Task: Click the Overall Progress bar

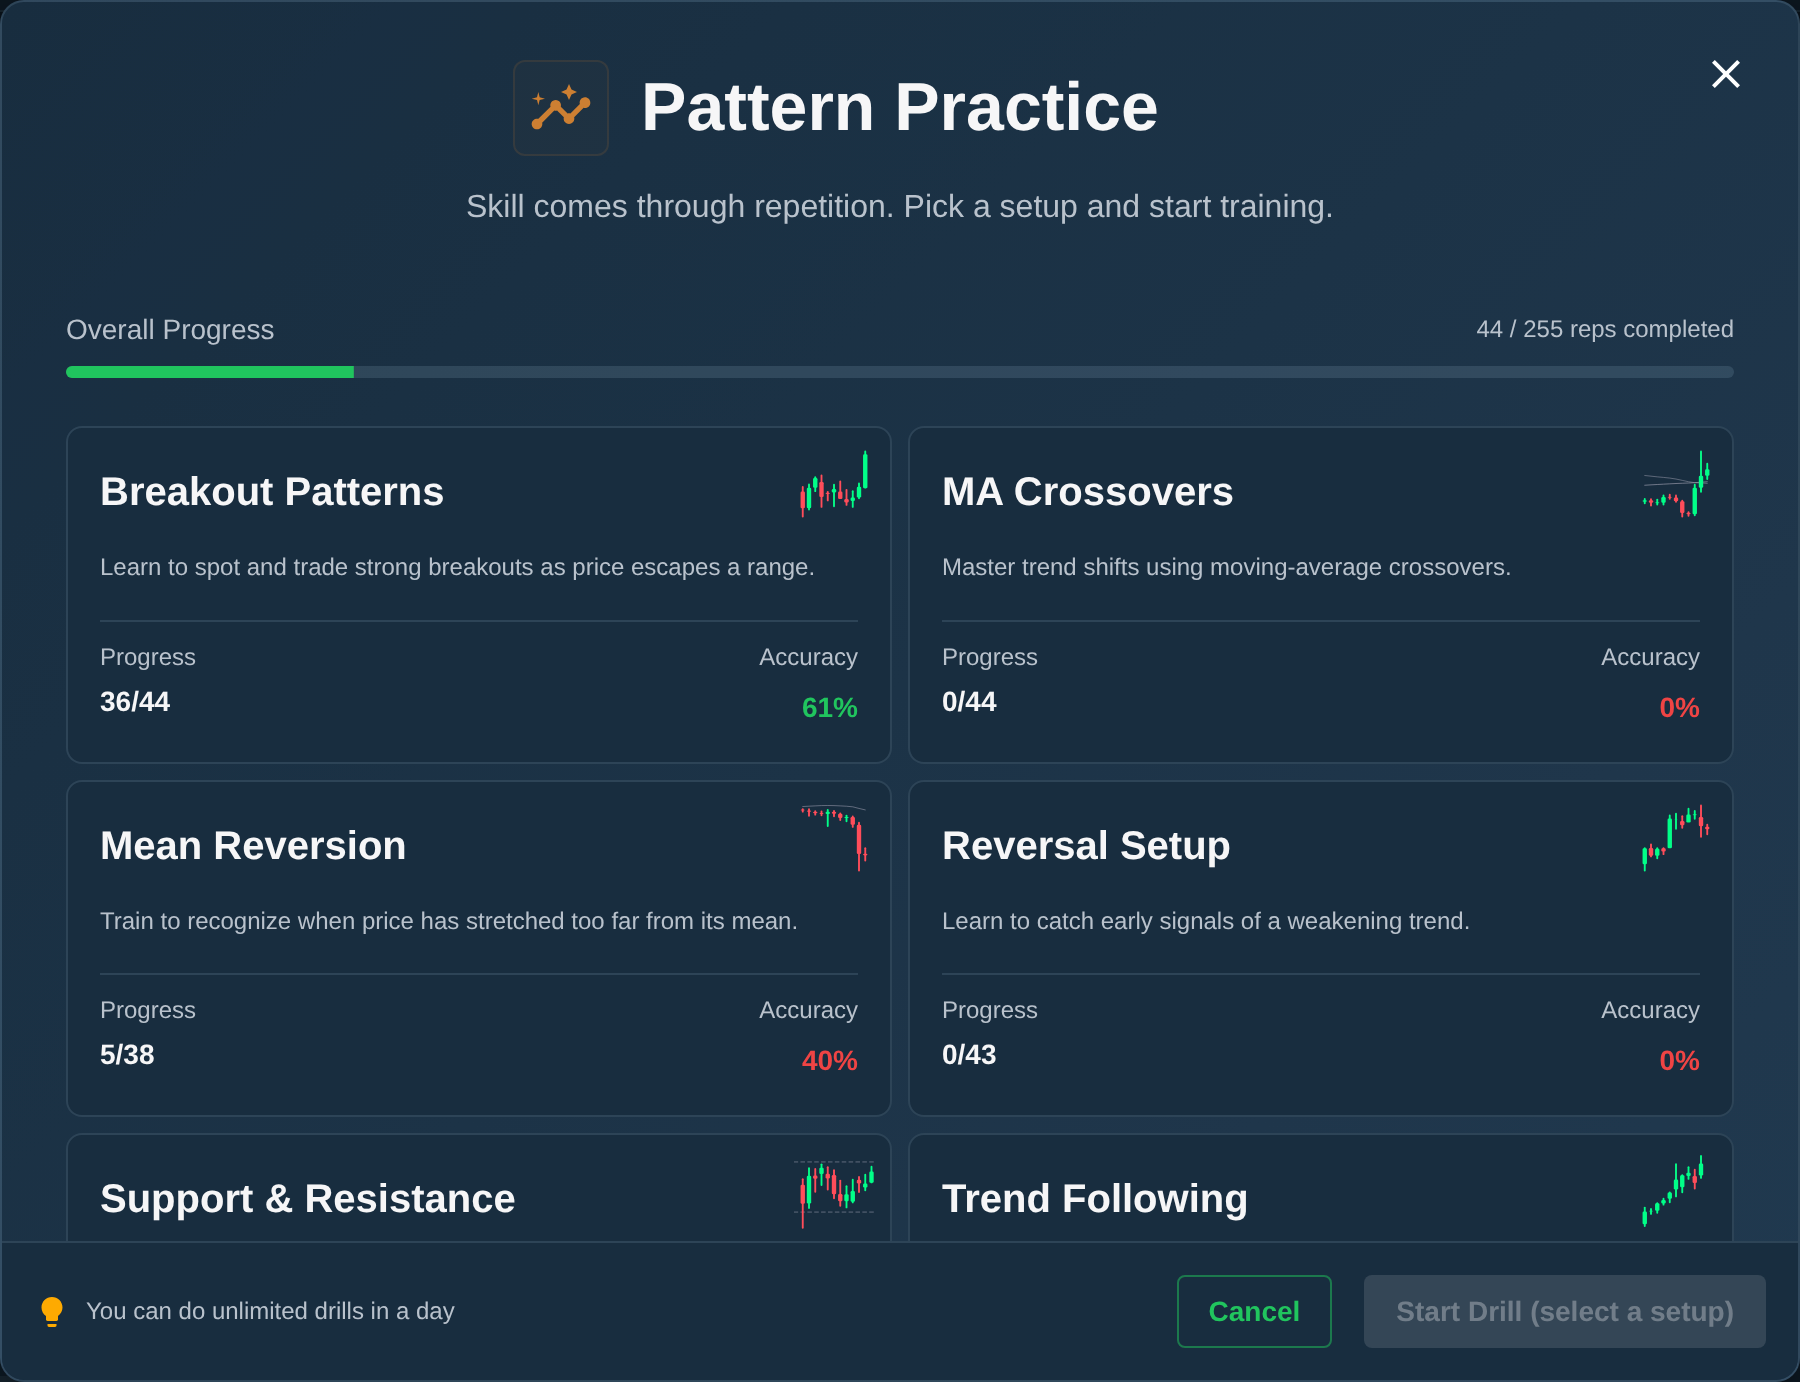Action: tap(900, 371)
